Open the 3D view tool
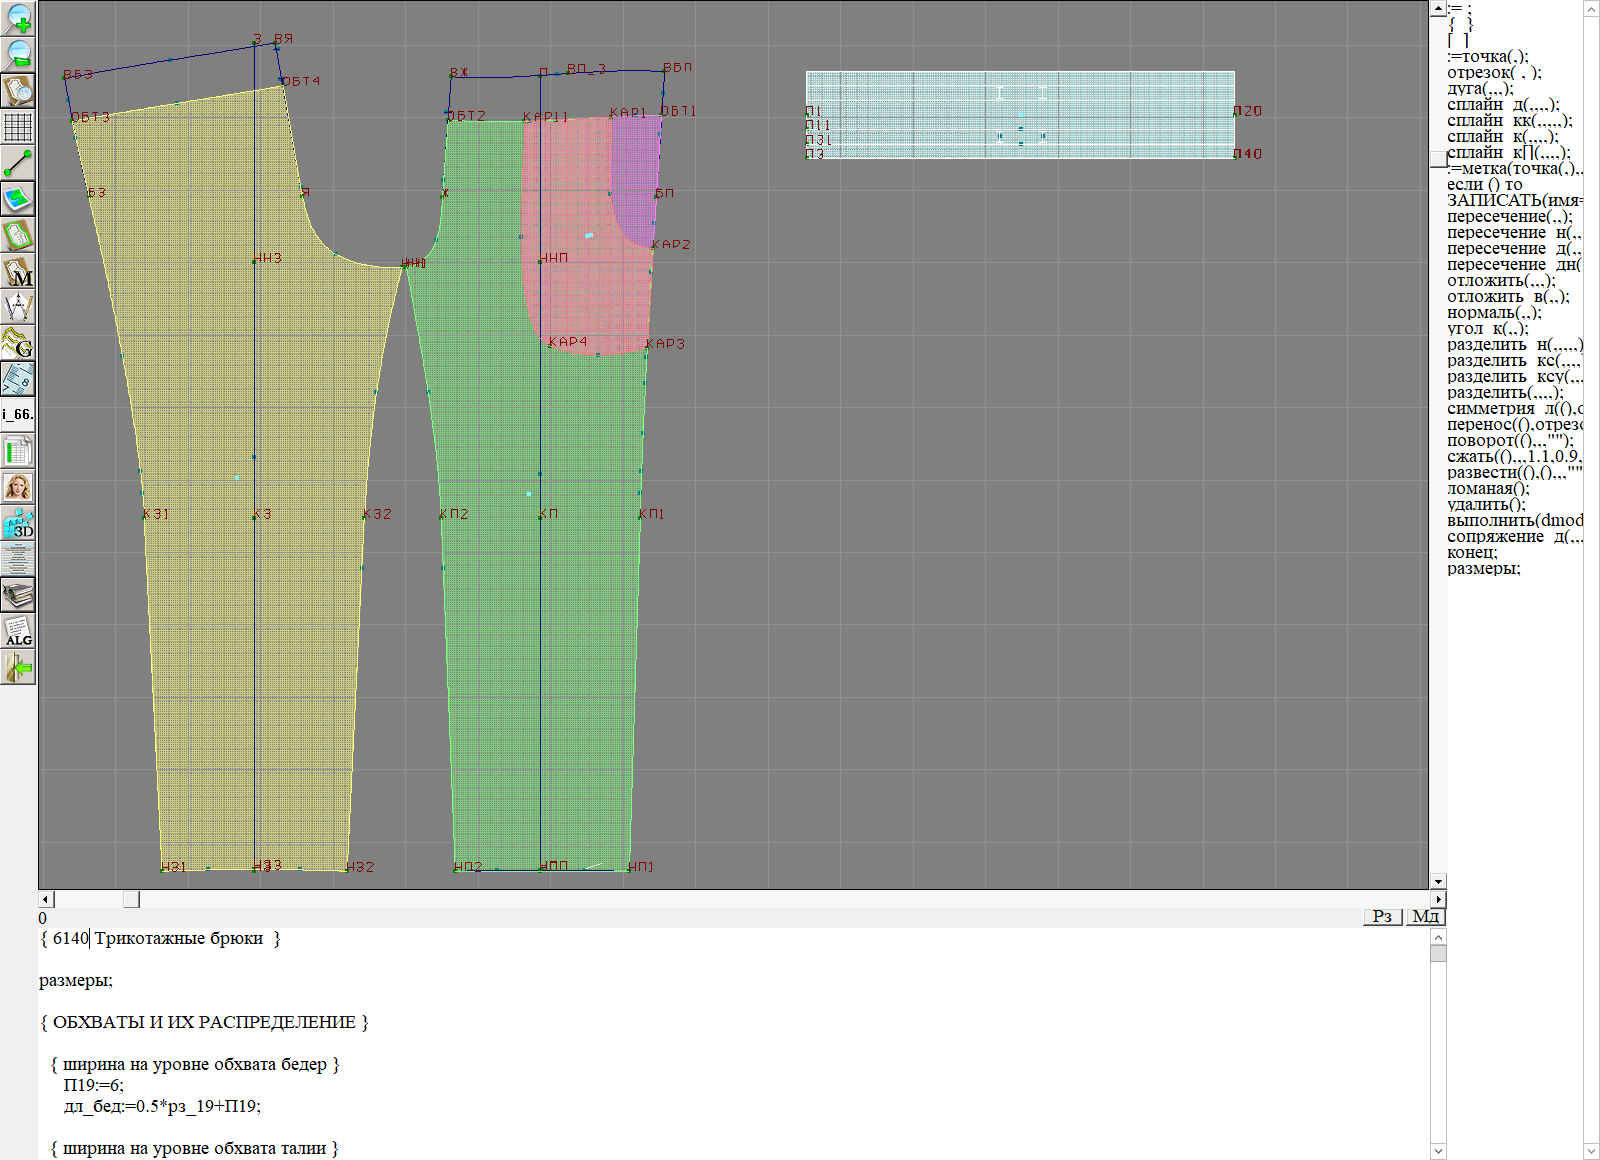1600x1160 pixels. (x=18, y=523)
